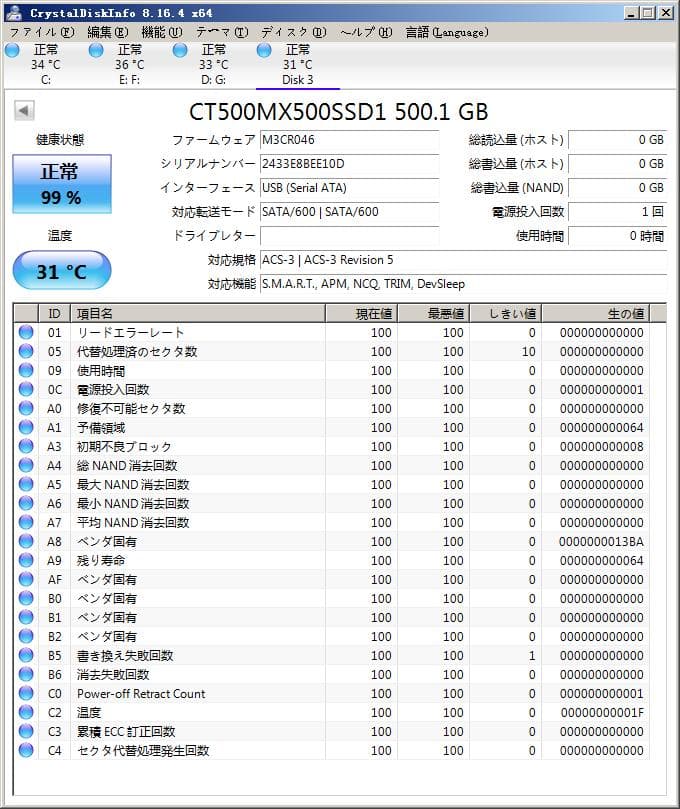Click the 総読込量 (ホスト) value 0 GB
Screen dimensions: 680x809
coord(617,140)
